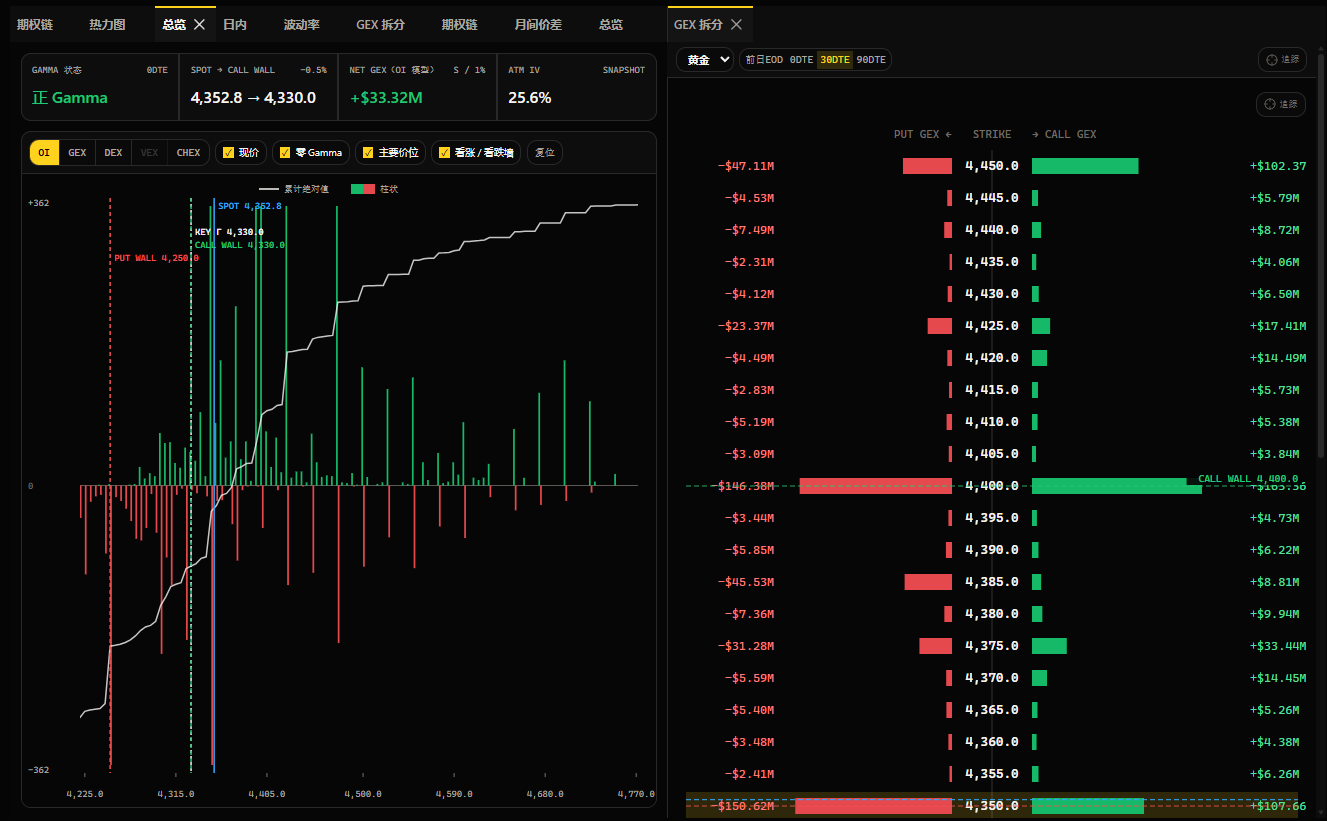Select the CHEX chart mode
Screen dimensions: 1327x821
click(x=188, y=153)
